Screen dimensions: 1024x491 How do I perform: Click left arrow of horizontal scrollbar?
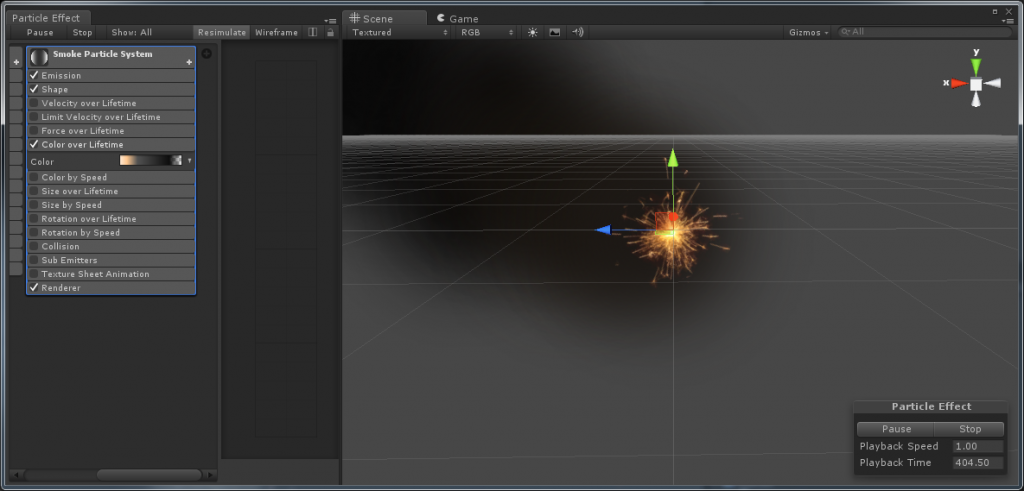click(x=16, y=475)
